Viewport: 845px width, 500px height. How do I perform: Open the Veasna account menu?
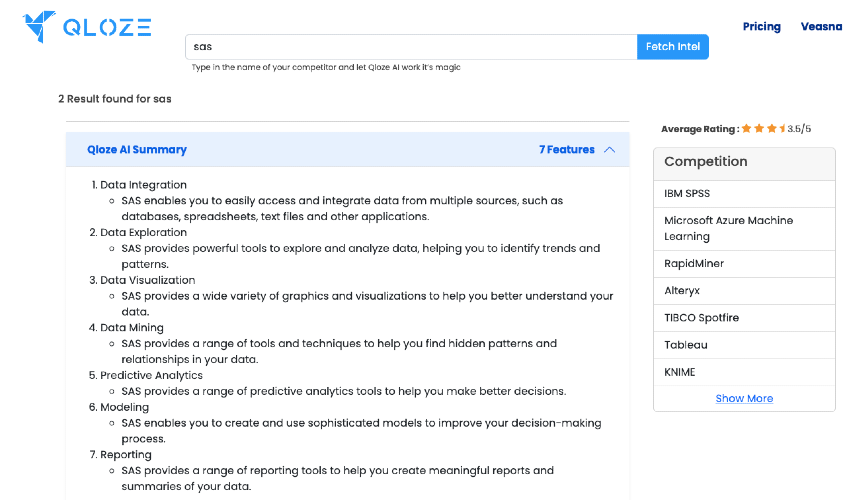point(821,26)
